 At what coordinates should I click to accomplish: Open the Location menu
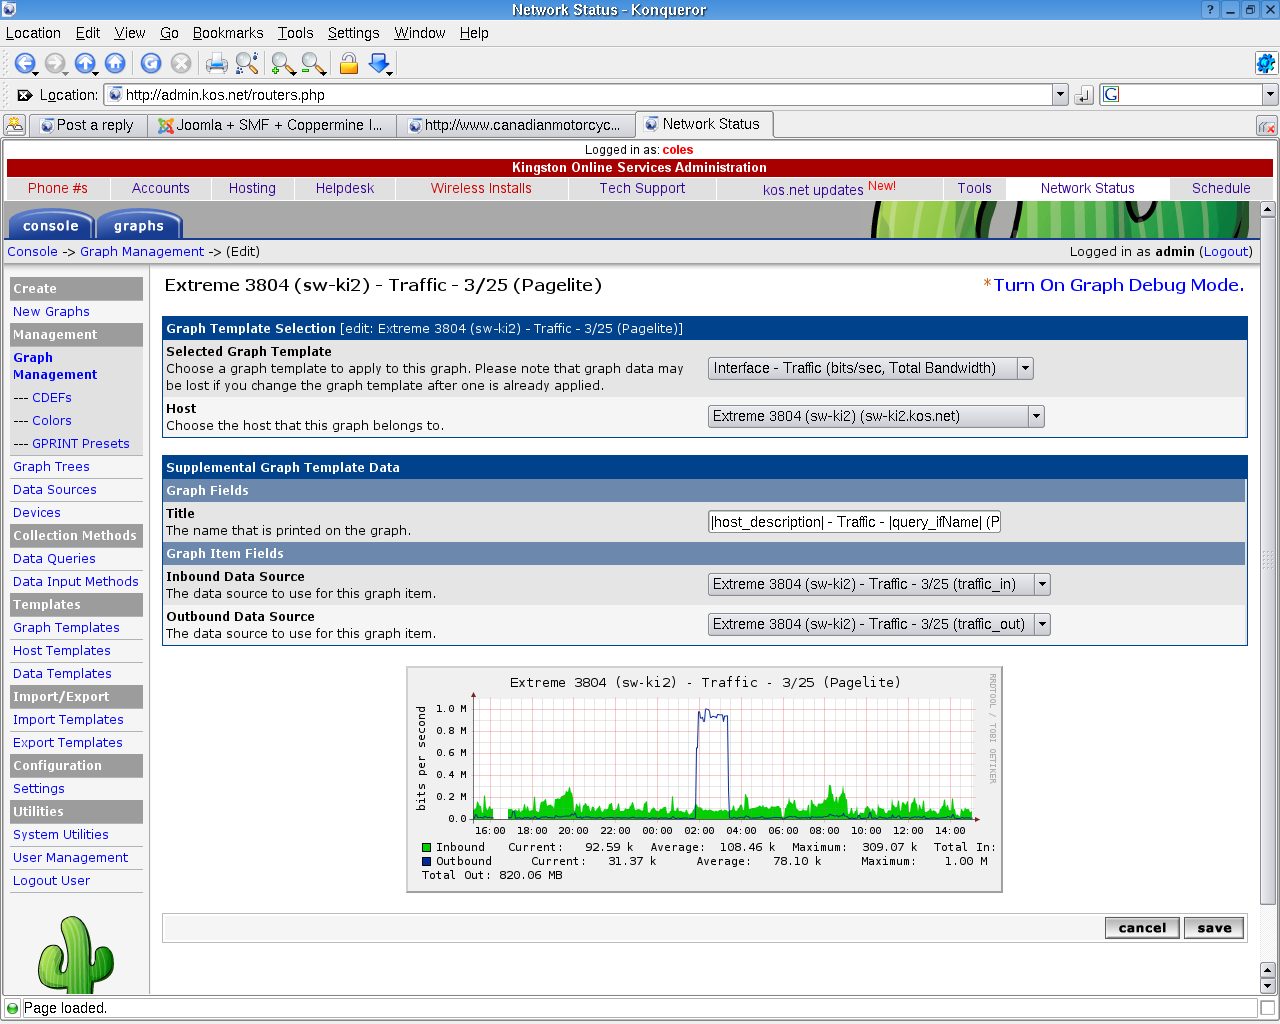(x=33, y=33)
